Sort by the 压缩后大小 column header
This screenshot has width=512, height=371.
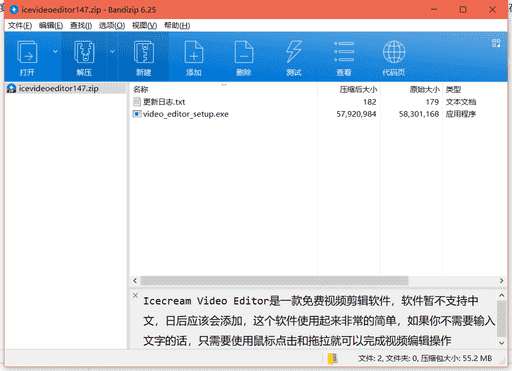(x=358, y=89)
